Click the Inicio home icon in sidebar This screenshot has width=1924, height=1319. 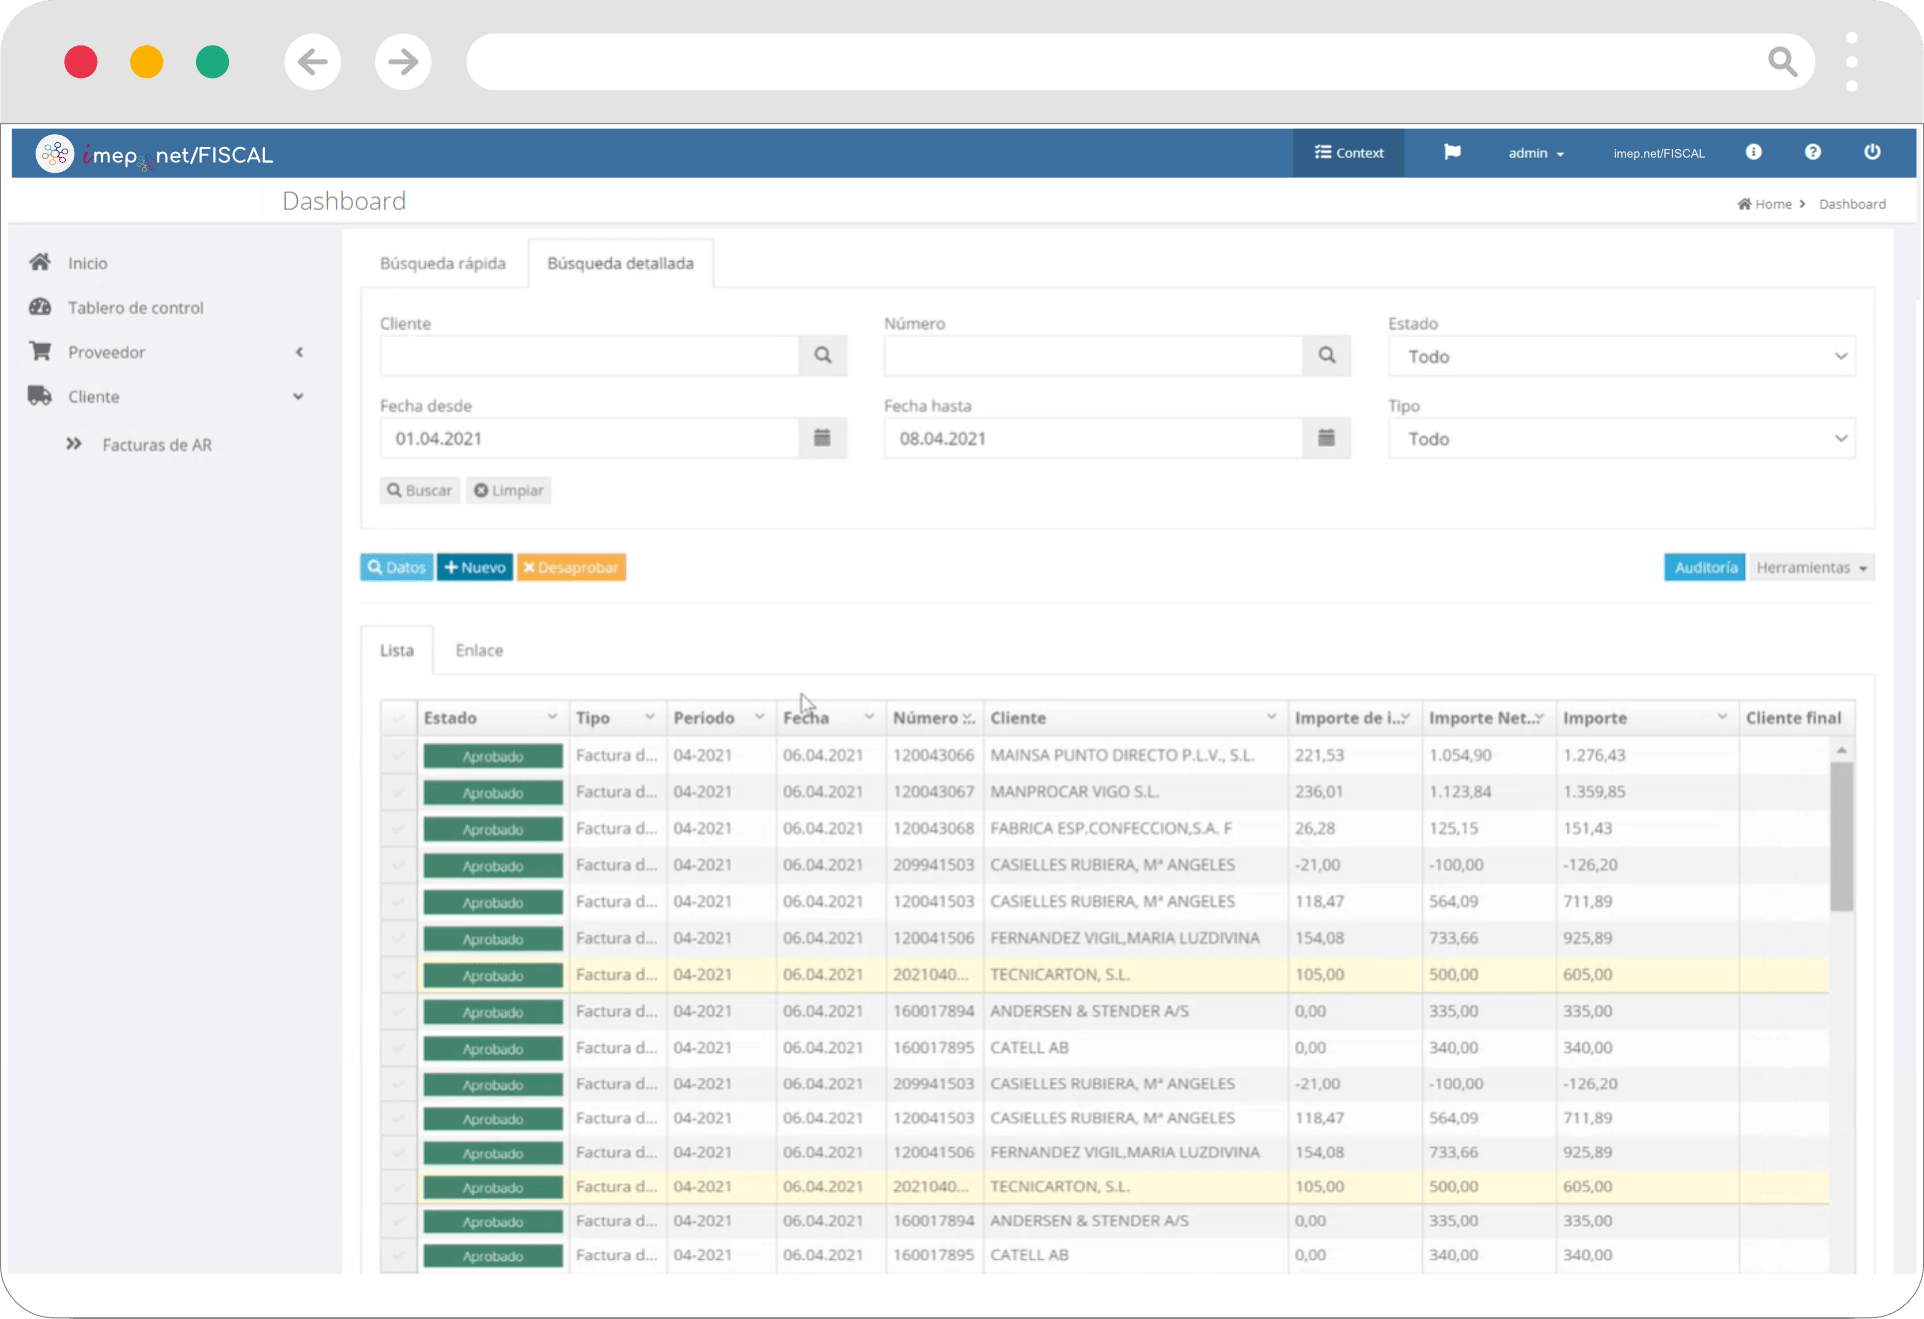pos(40,262)
